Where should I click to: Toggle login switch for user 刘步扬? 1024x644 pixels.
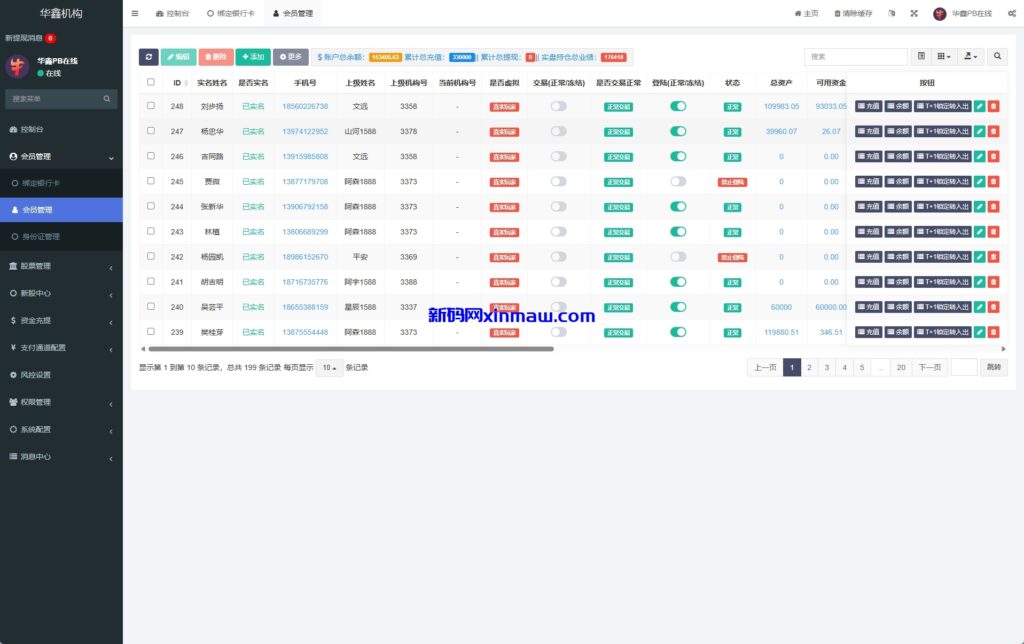click(x=678, y=106)
